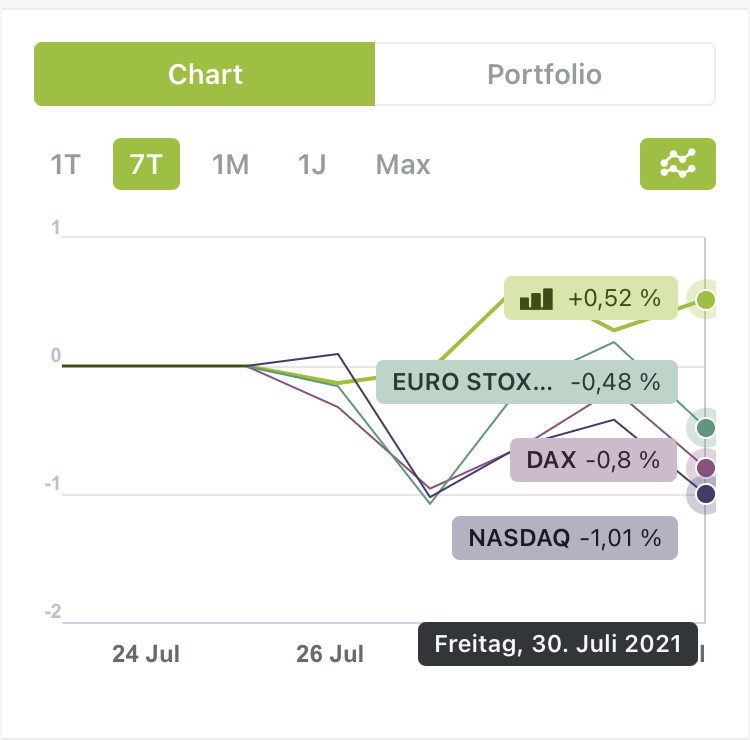Click the EURO STOXX -0,48 % label
This screenshot has width=750, height=740.
coord(526,381)
